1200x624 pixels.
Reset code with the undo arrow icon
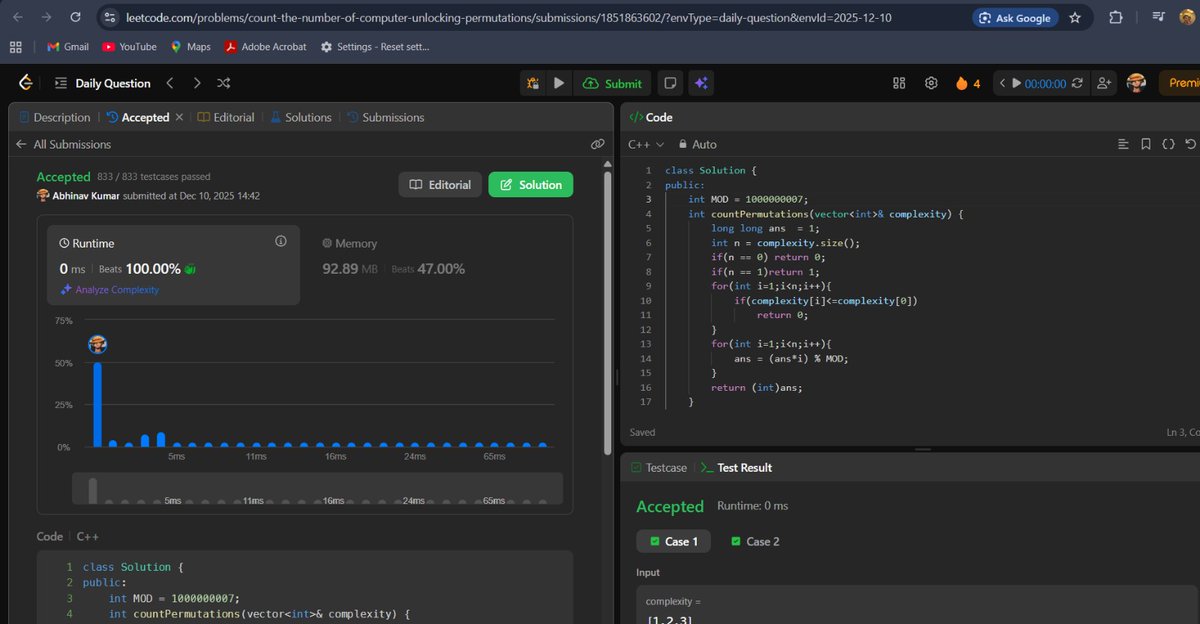(x=1191, y=144)
